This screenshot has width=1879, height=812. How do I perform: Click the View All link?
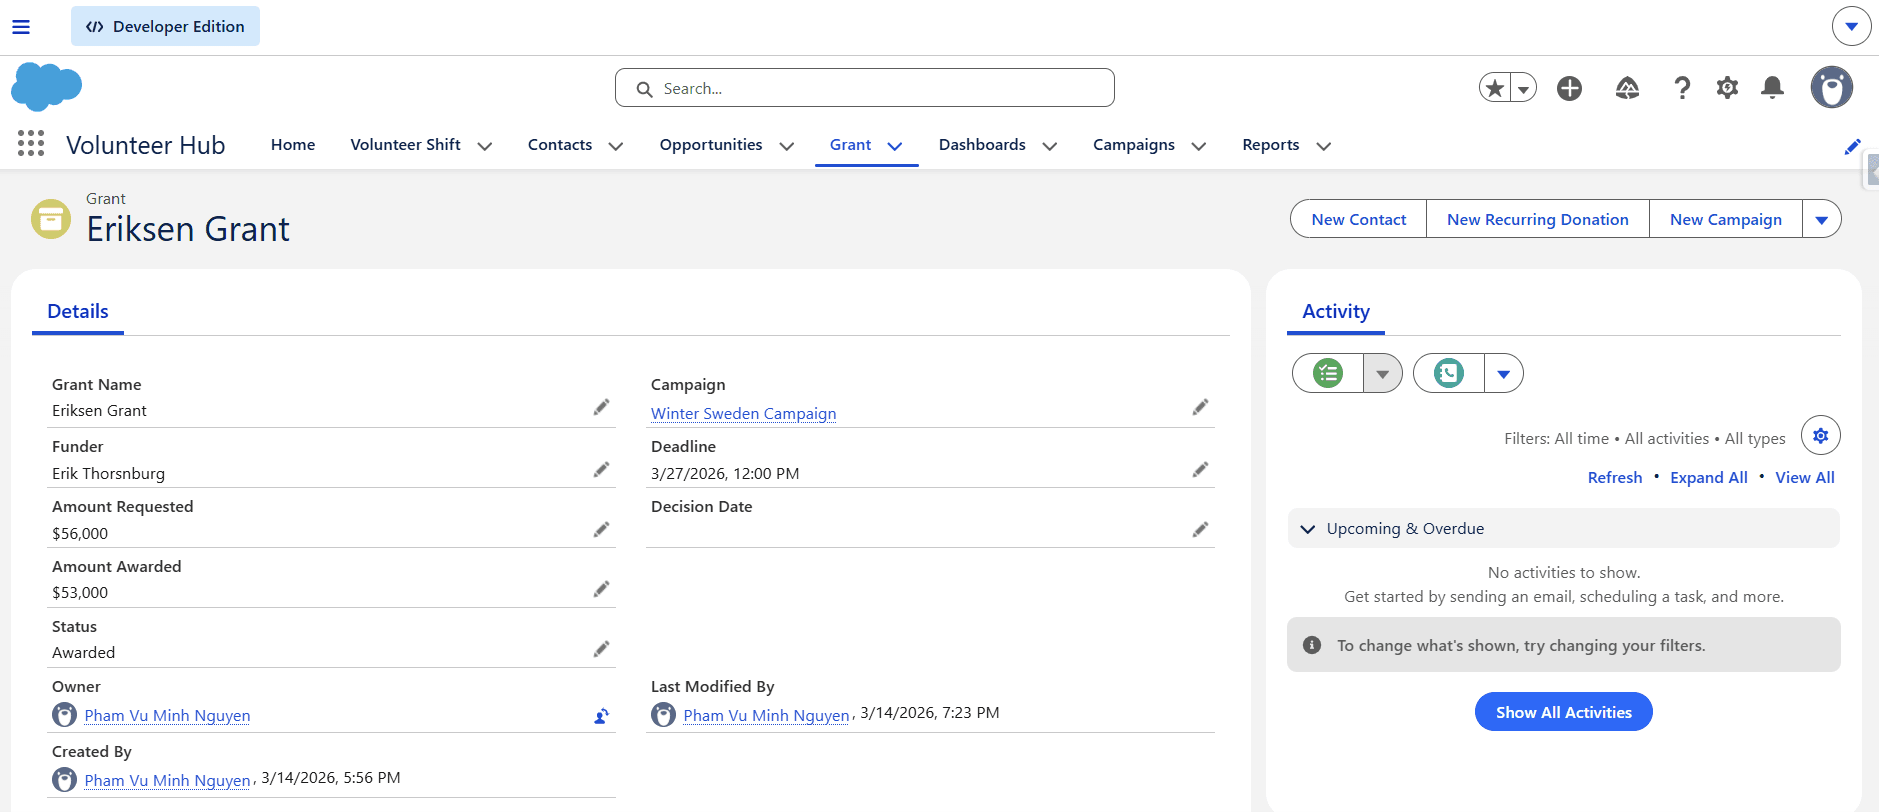tap(1805, 478)
